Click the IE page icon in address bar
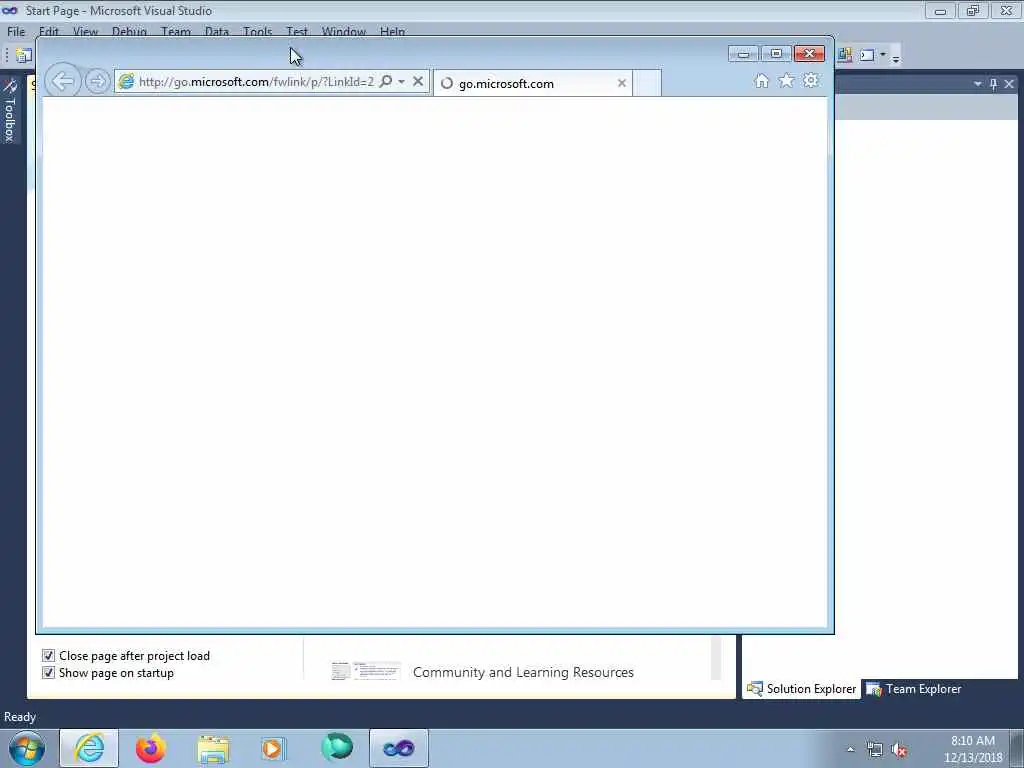This screenshot has height=768, width=1024. 126,81
